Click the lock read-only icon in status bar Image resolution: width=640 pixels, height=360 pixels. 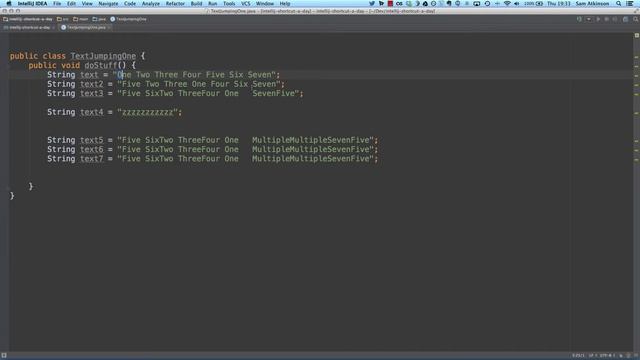[621, 356]
